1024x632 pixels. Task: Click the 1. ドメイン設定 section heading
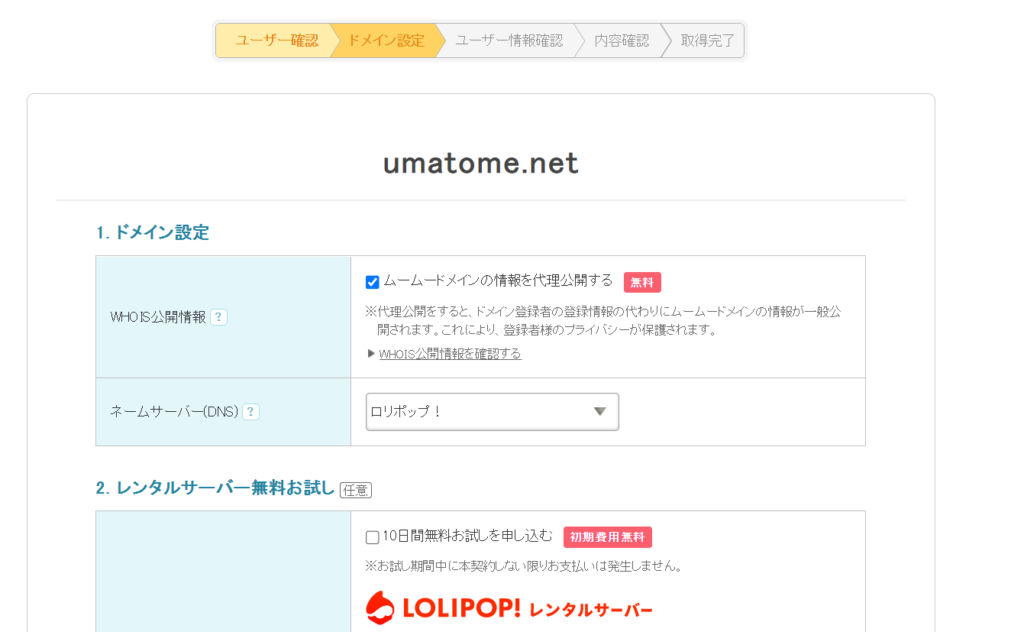pyautogui.click(x=152, y=233)
